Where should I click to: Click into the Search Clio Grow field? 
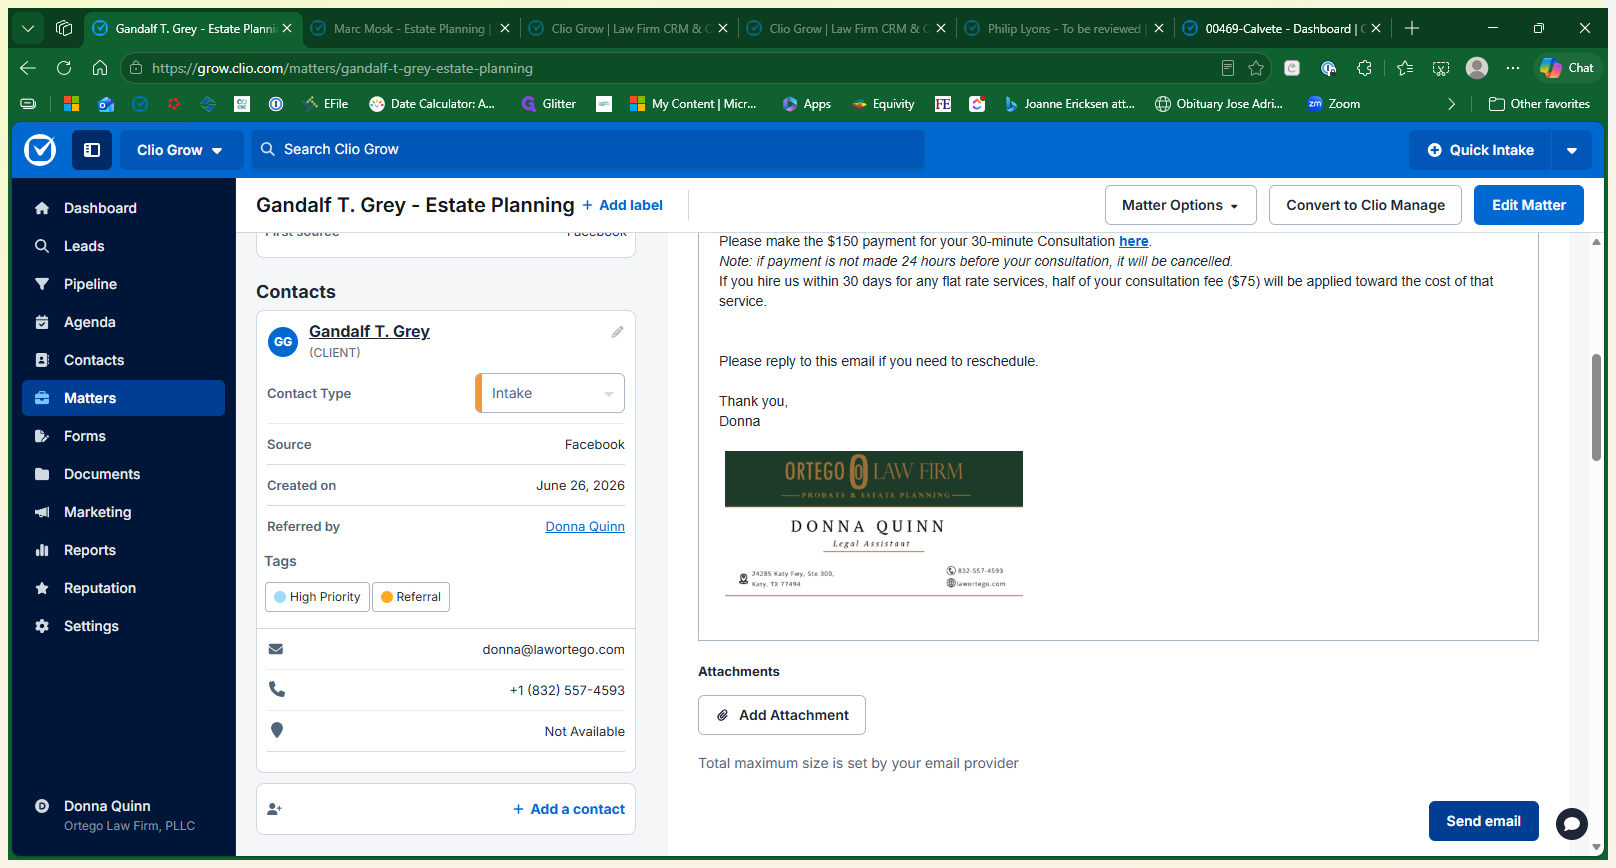[588, 149]
